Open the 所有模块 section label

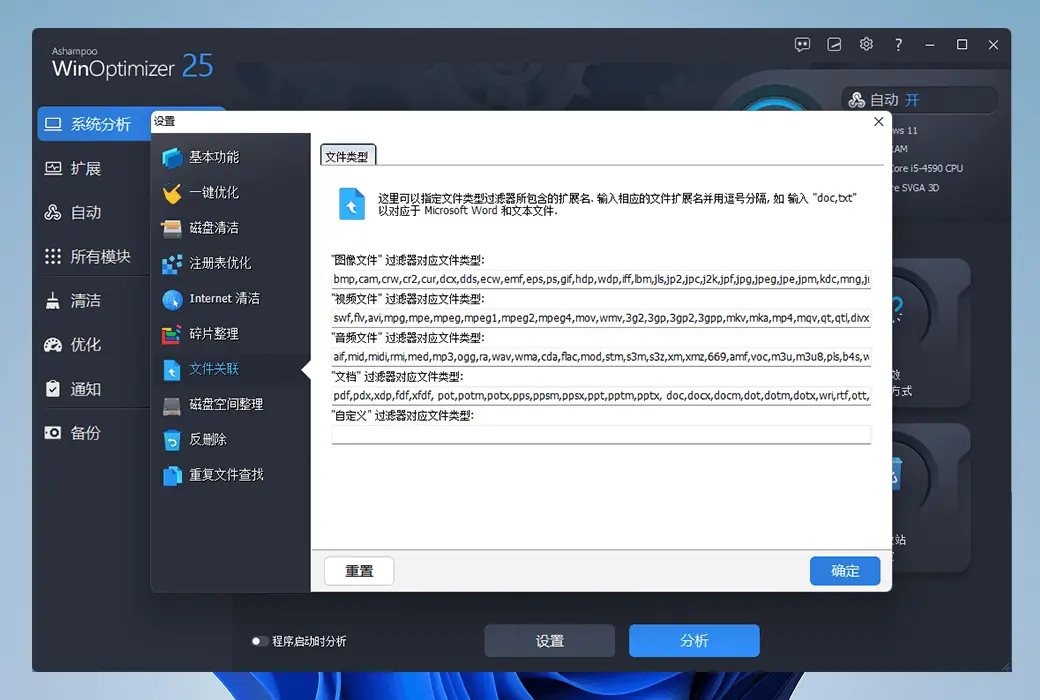101,256
